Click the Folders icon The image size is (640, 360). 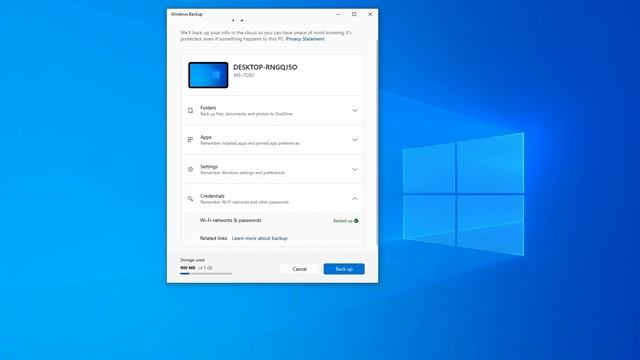pos(191,111)
